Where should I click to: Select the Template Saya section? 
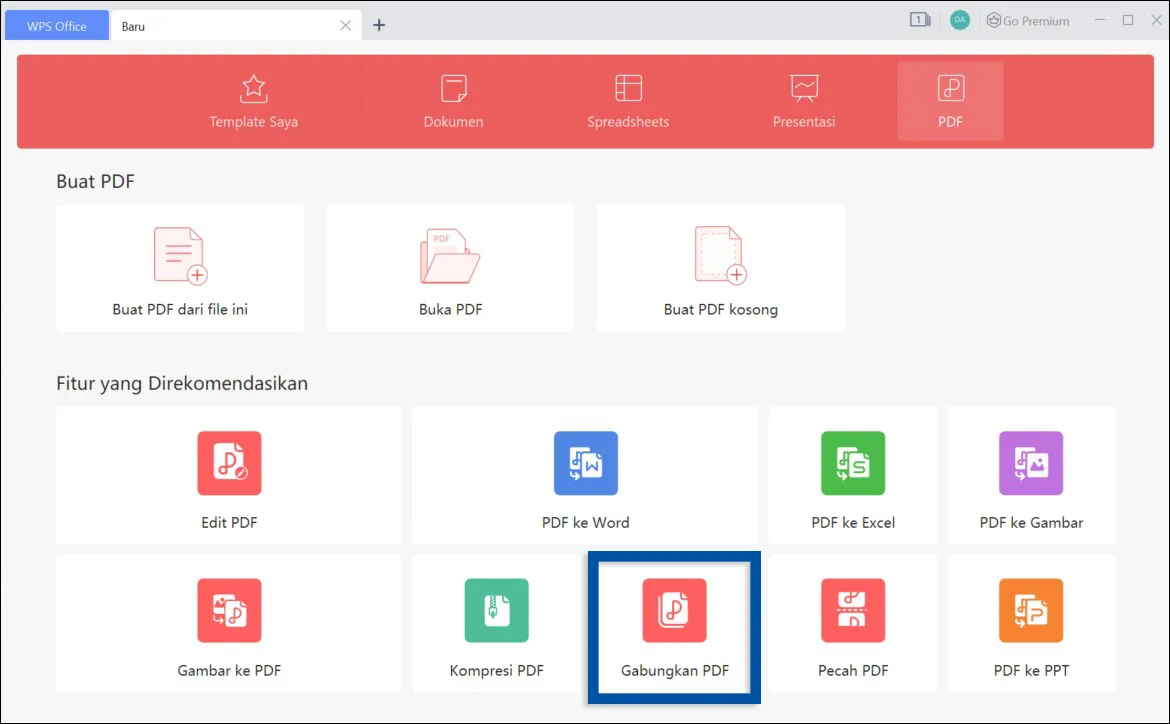click(x=253, y=100)
